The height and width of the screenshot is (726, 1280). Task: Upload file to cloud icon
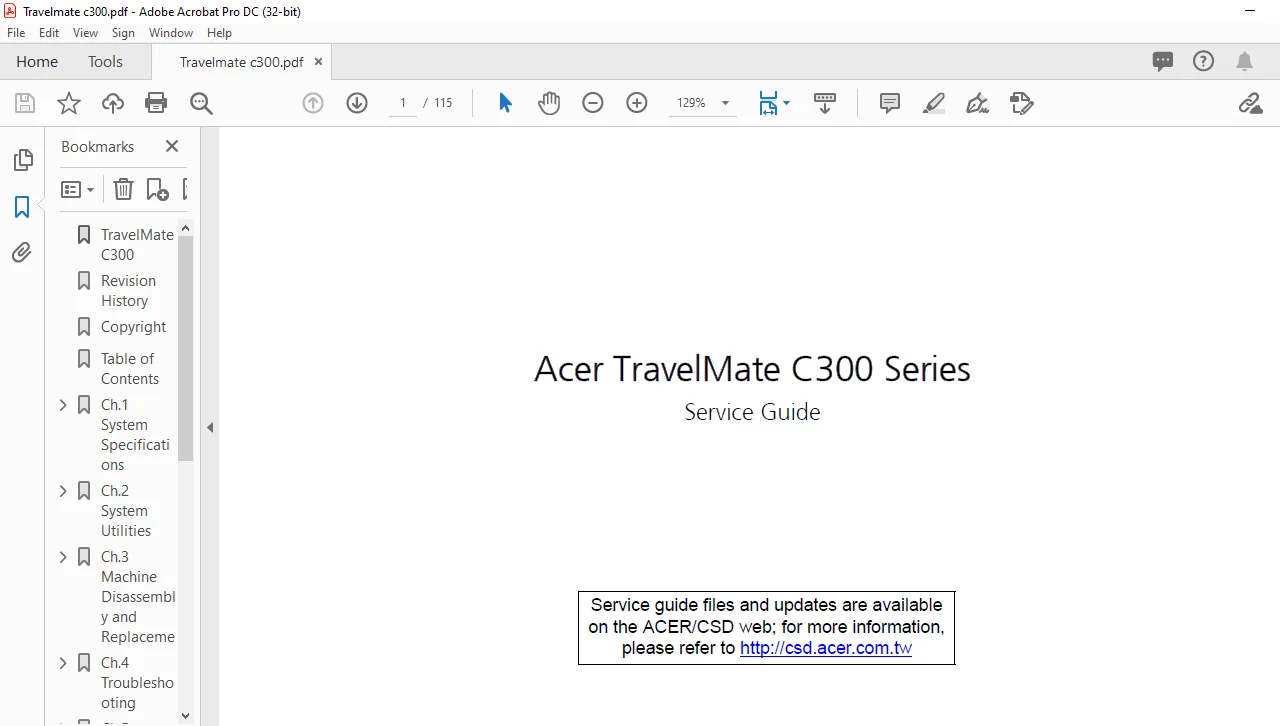(113, 103)
